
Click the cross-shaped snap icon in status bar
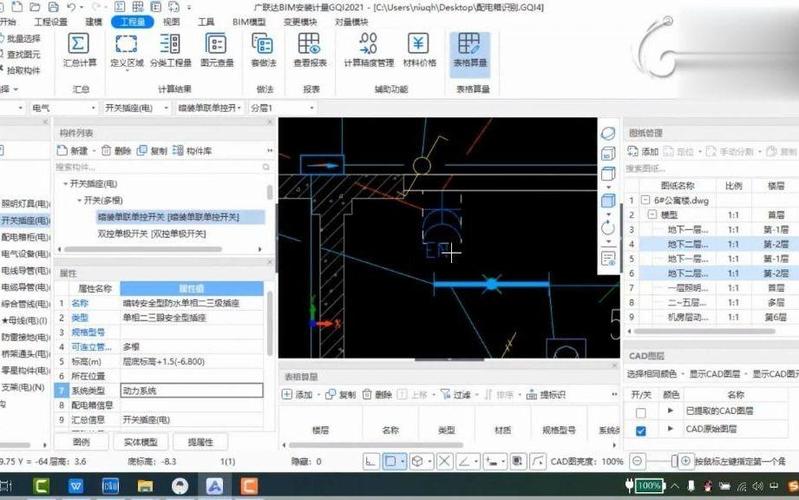444,462
